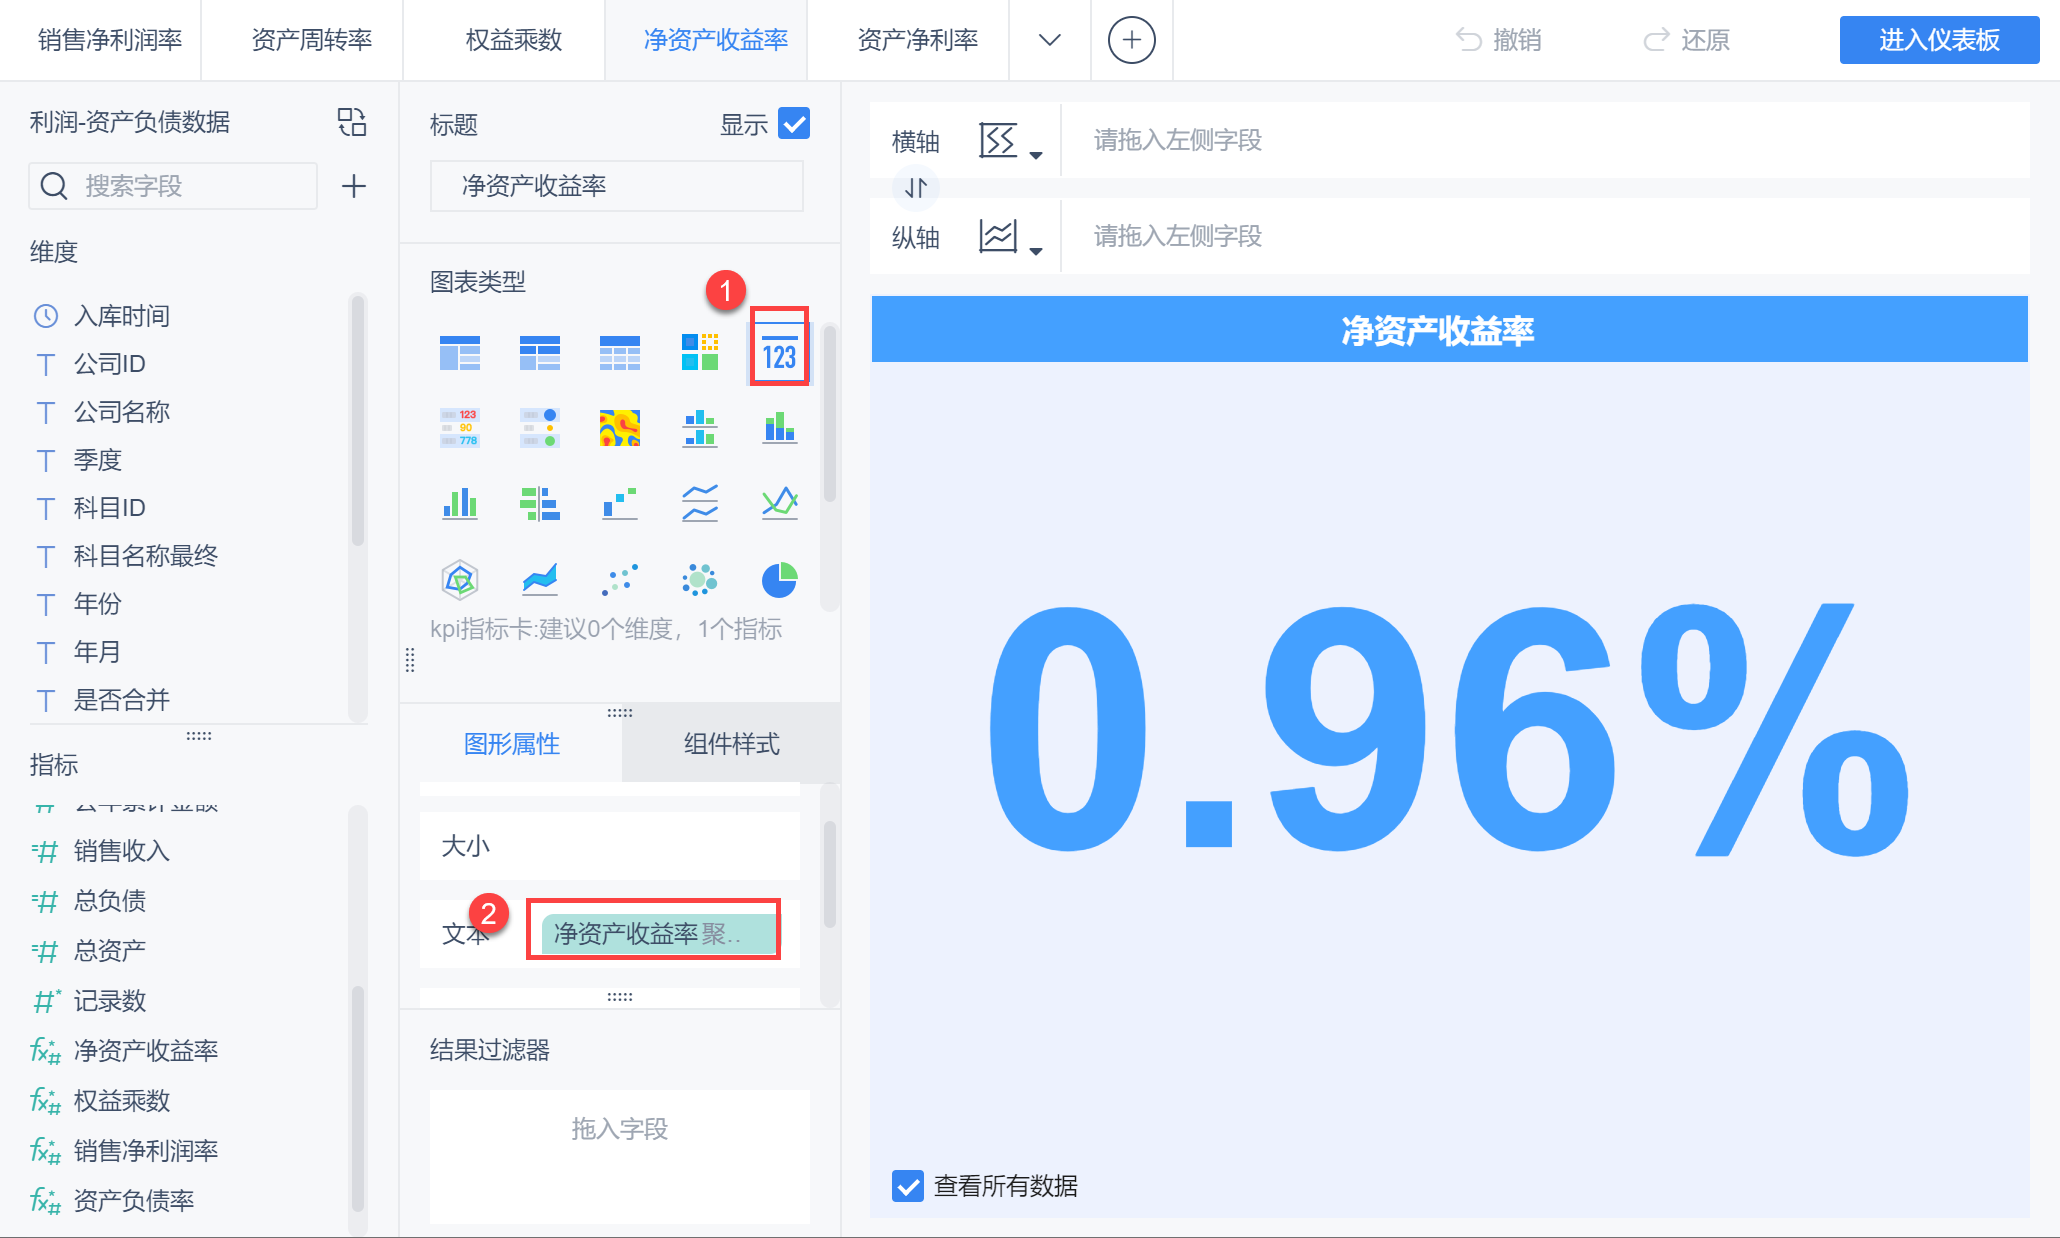Viewport: 2060px width, 1238px height.
Task: Click the title input showing 净资产收益率
Action: 616,185
